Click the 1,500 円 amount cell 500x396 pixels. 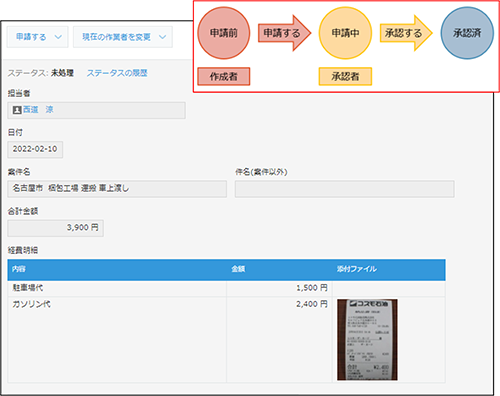pyautogui.click(x=279, y=288)
